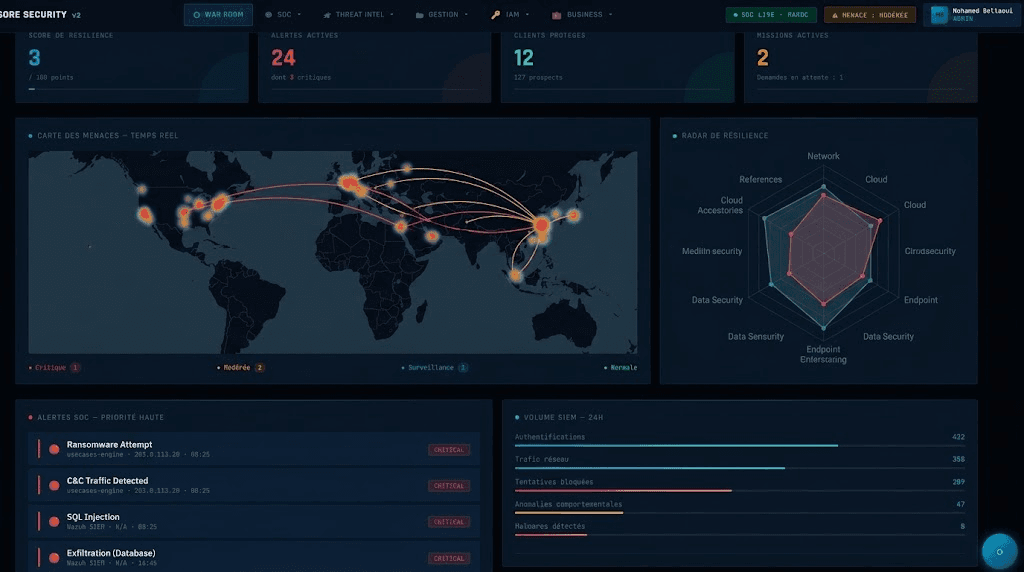Viewport: 1024px width, 572px height.
Task: Click the Gestion folder icon
Action: point(420,14)
